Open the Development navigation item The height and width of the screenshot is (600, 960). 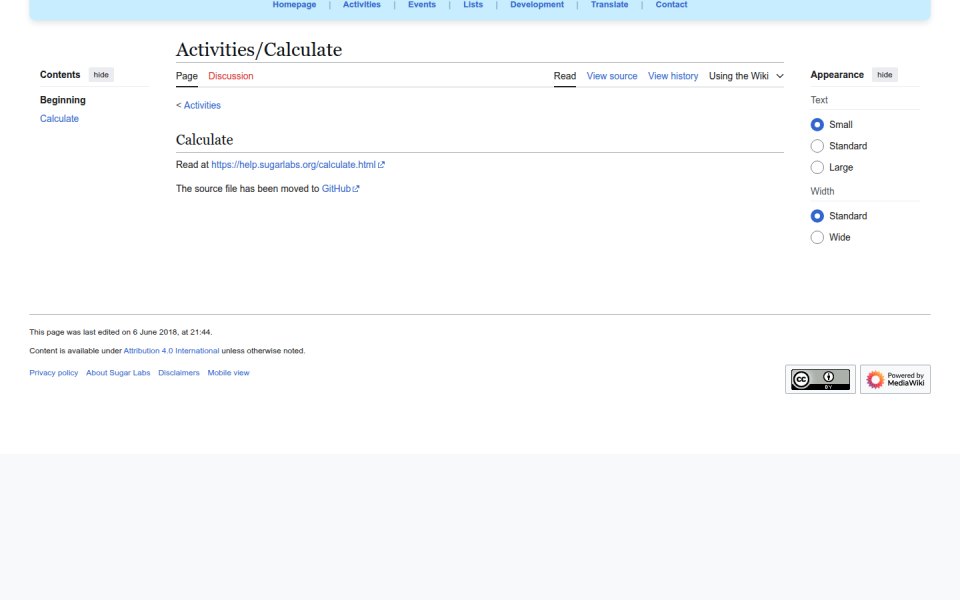[537, 4]
